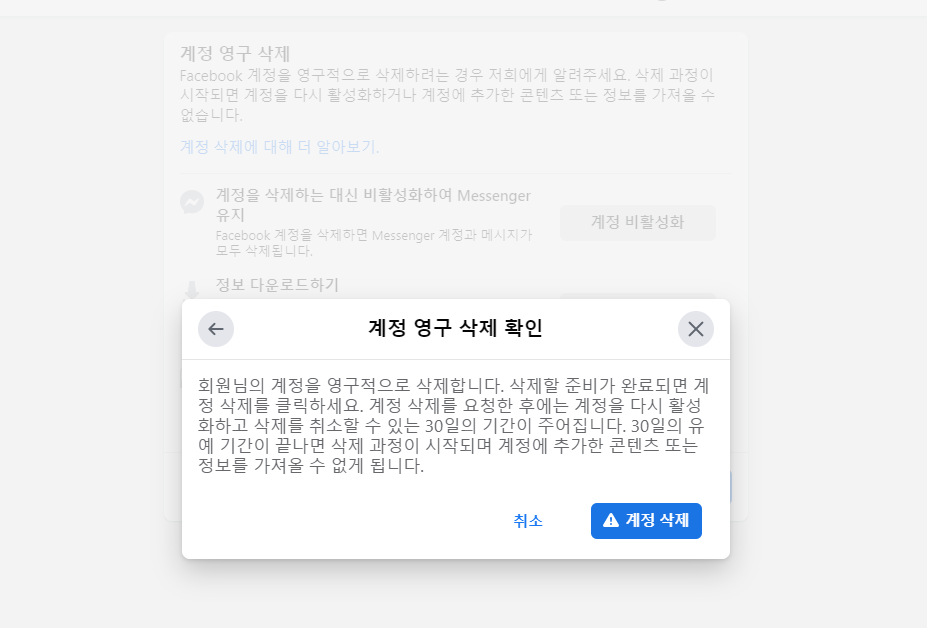Select the dimmed 계정 비활성화 button
The height and width of the screenshot is (628, 927).
pos(638,222)
